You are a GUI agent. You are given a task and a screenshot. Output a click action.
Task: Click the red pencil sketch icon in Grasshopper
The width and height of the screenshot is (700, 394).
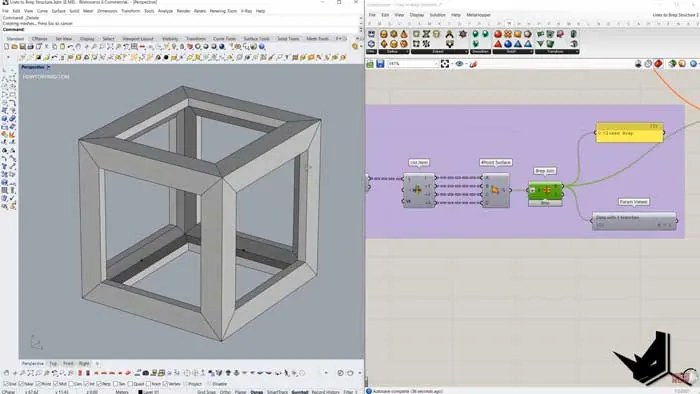tap(474, 64)
